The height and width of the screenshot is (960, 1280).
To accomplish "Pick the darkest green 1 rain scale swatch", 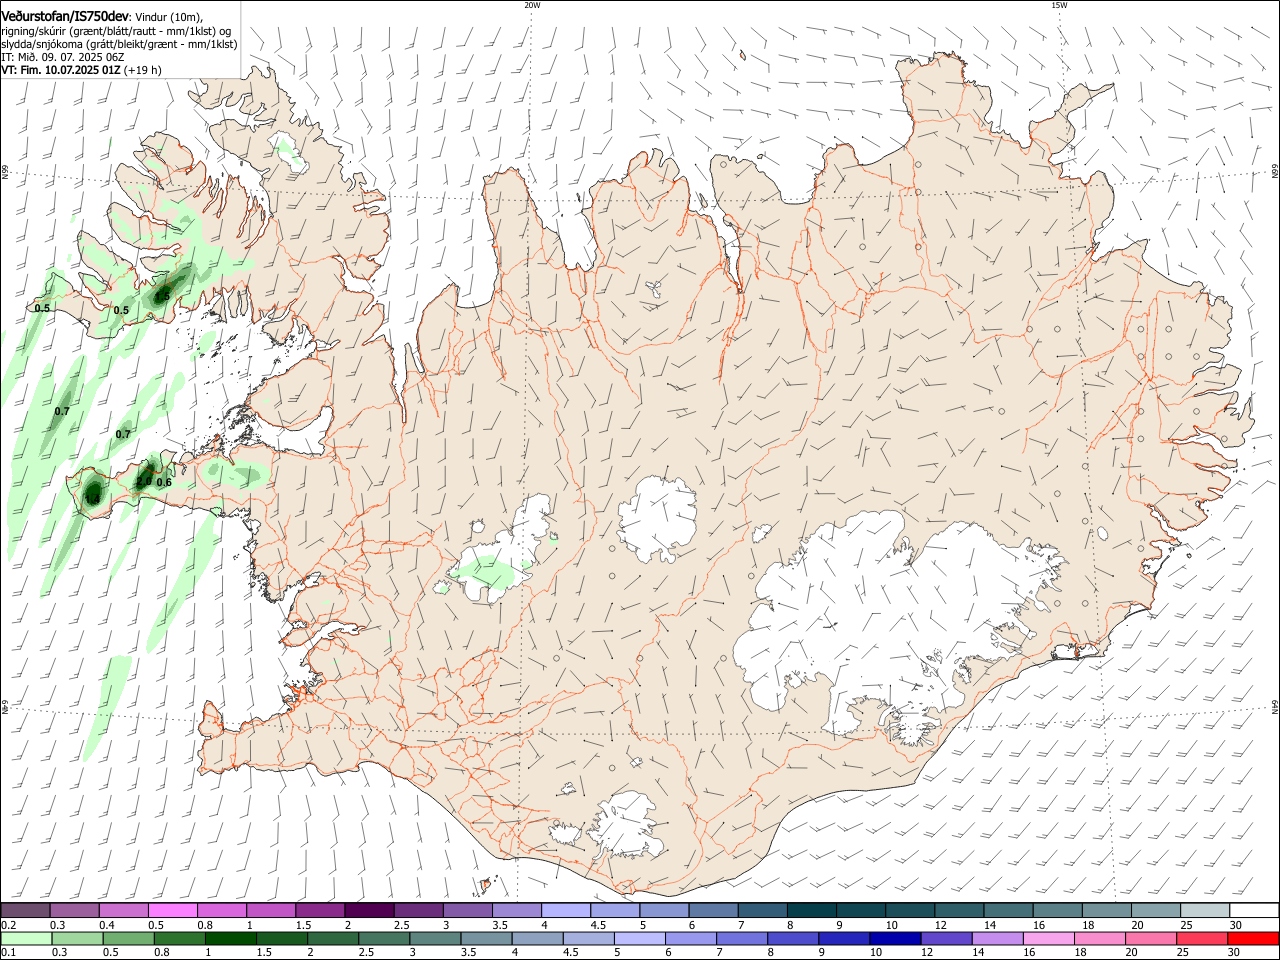I will pyautogui.click(x=230, y=938).
